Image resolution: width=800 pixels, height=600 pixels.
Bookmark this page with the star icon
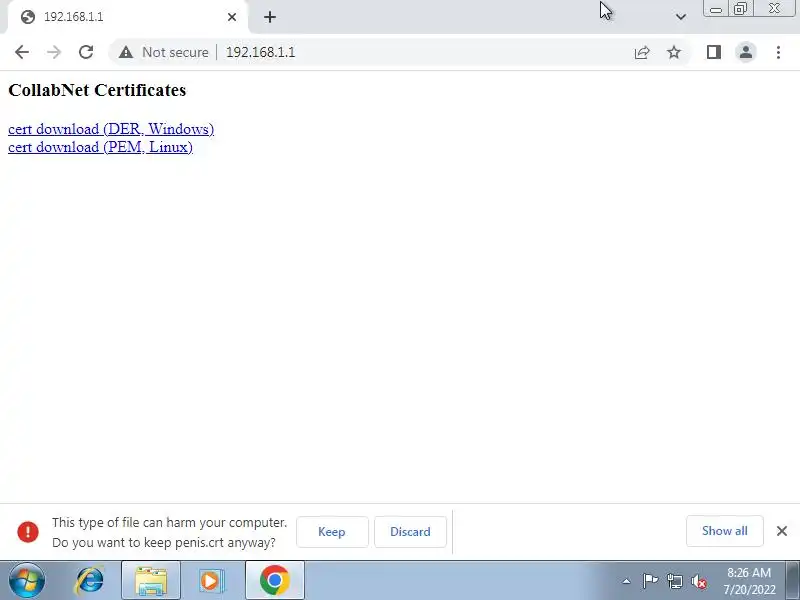tap(674, 52)
